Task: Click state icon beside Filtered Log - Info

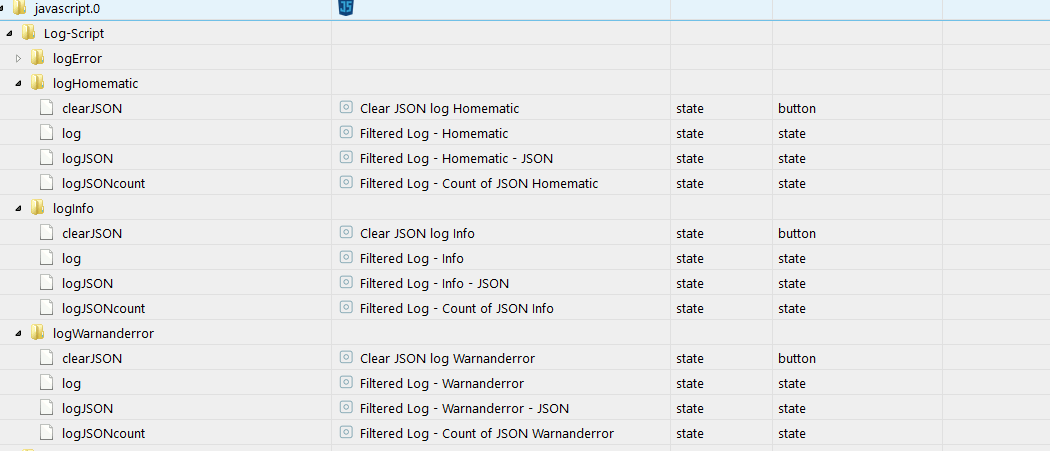Action: [x=346, y=258]
